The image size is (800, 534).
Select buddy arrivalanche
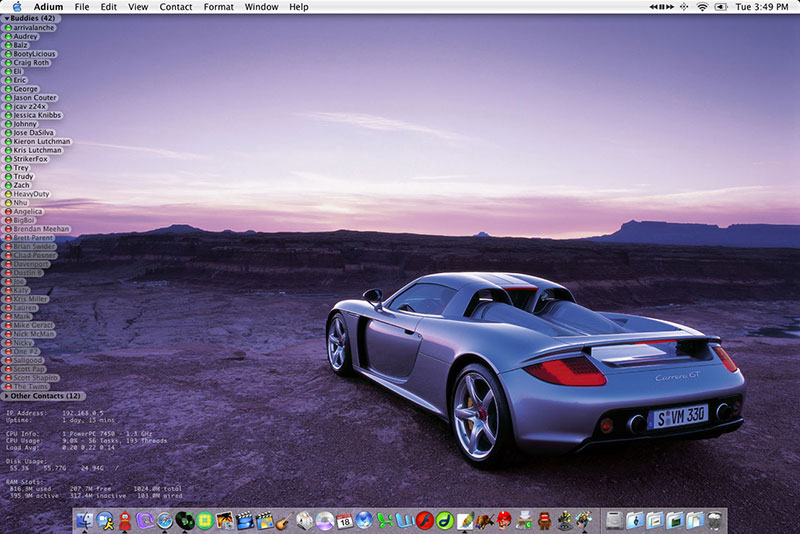coord(29,28)
